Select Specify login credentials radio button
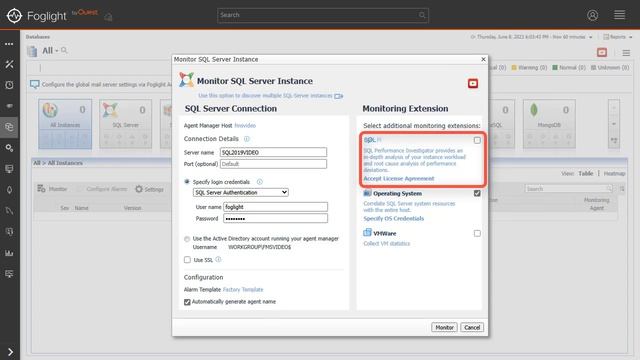Viewport: 640px width, 360px height. [x=187, y=182]
